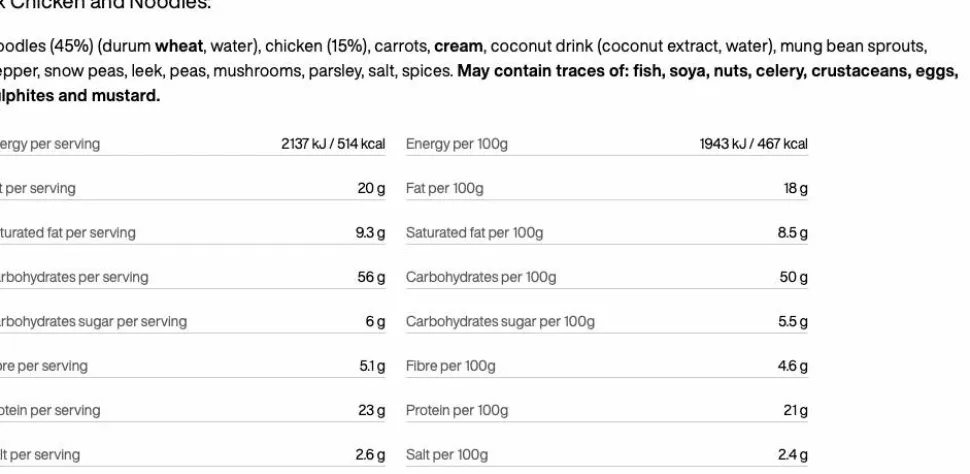The image size is (970, 474).
Task: Select the Carbohydrates per 100g value 50 g
Action: (x=794, y=277)
